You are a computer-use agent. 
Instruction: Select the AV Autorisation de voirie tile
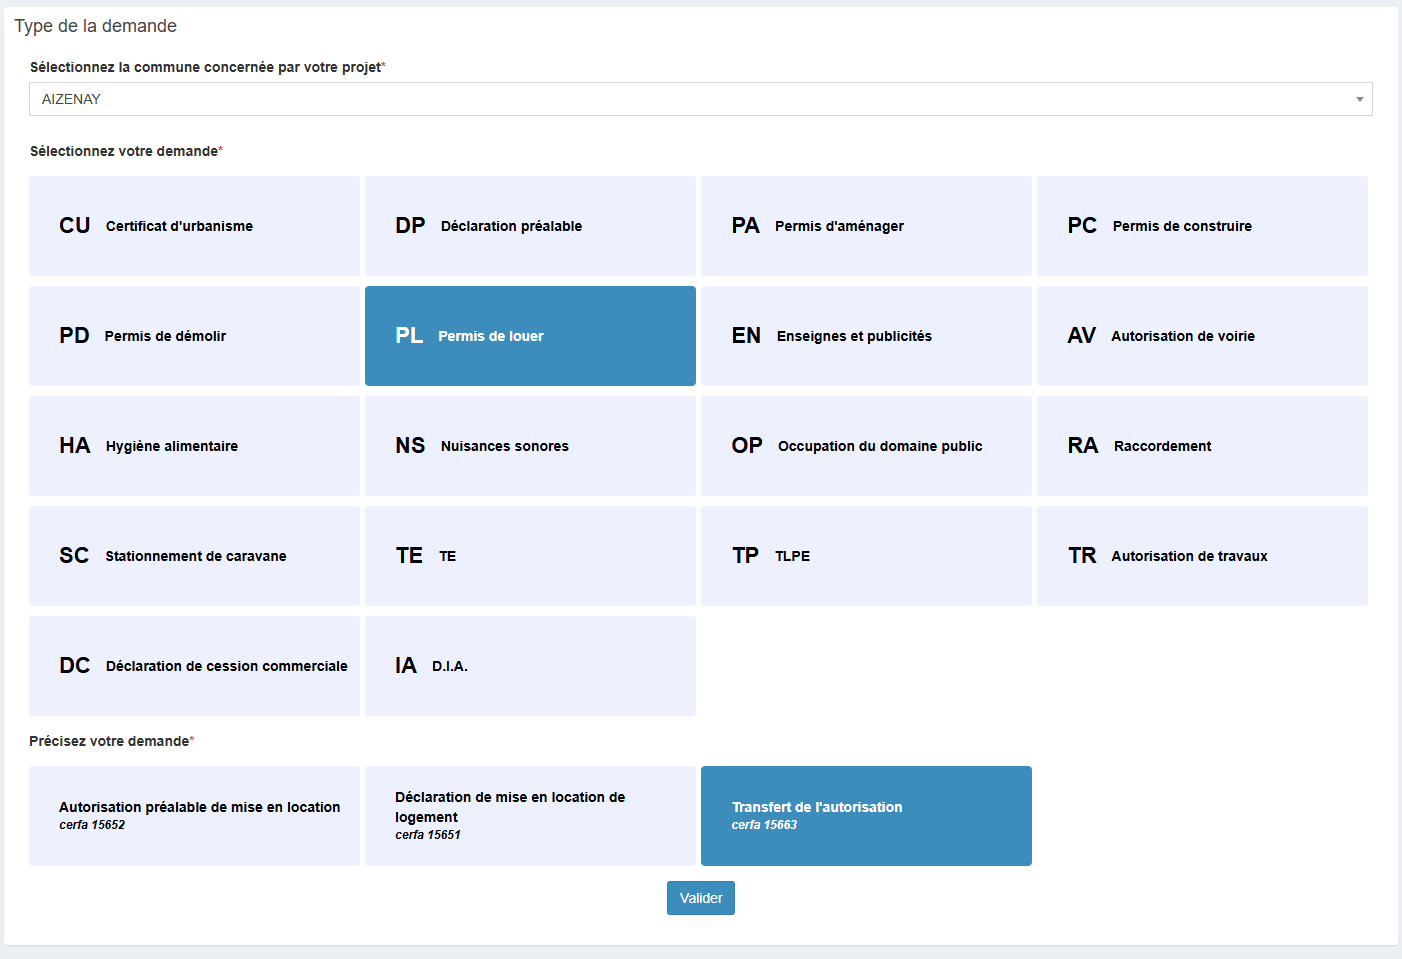coord(1202,336)
